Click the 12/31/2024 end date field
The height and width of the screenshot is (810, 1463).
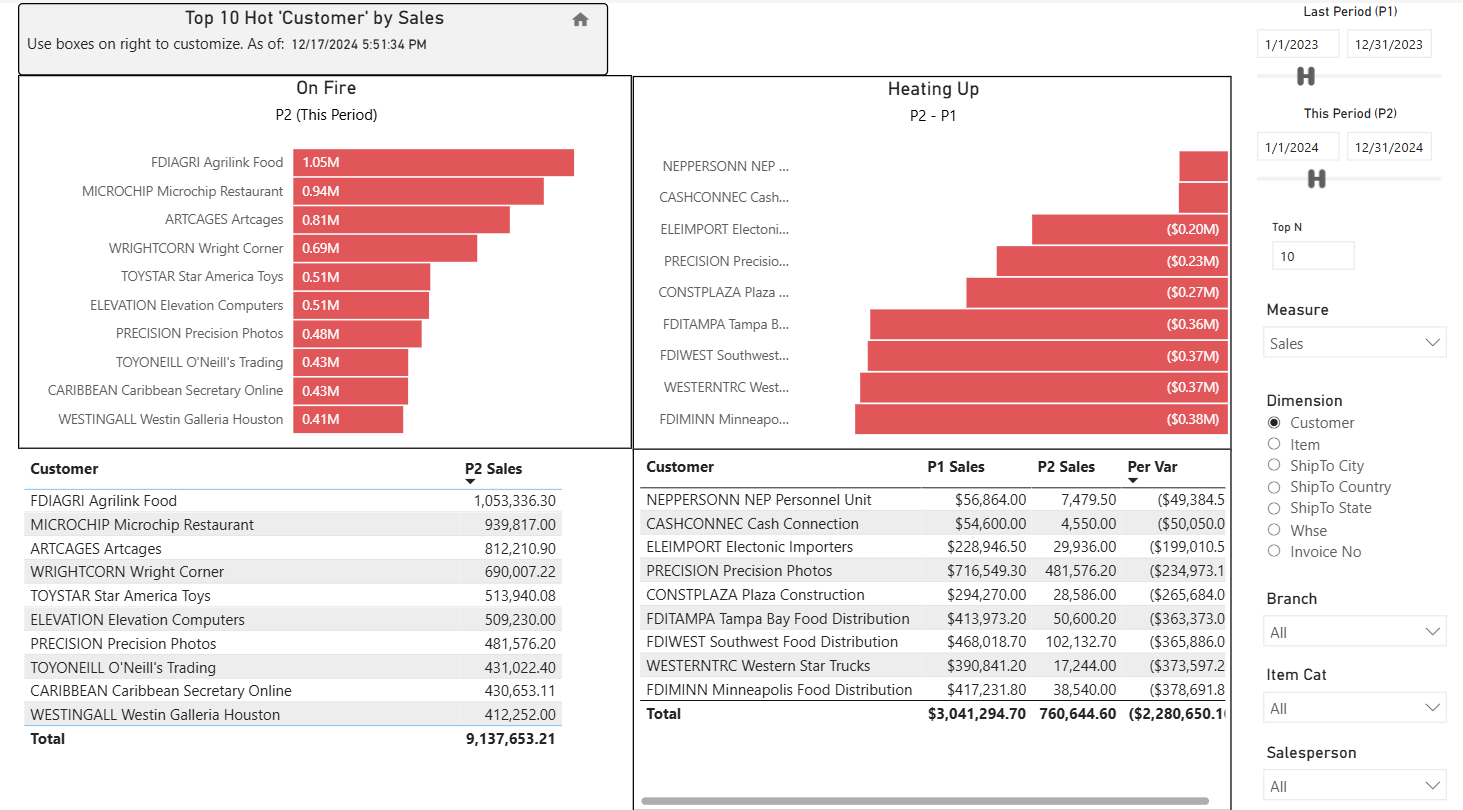(x=1389, y=147)
